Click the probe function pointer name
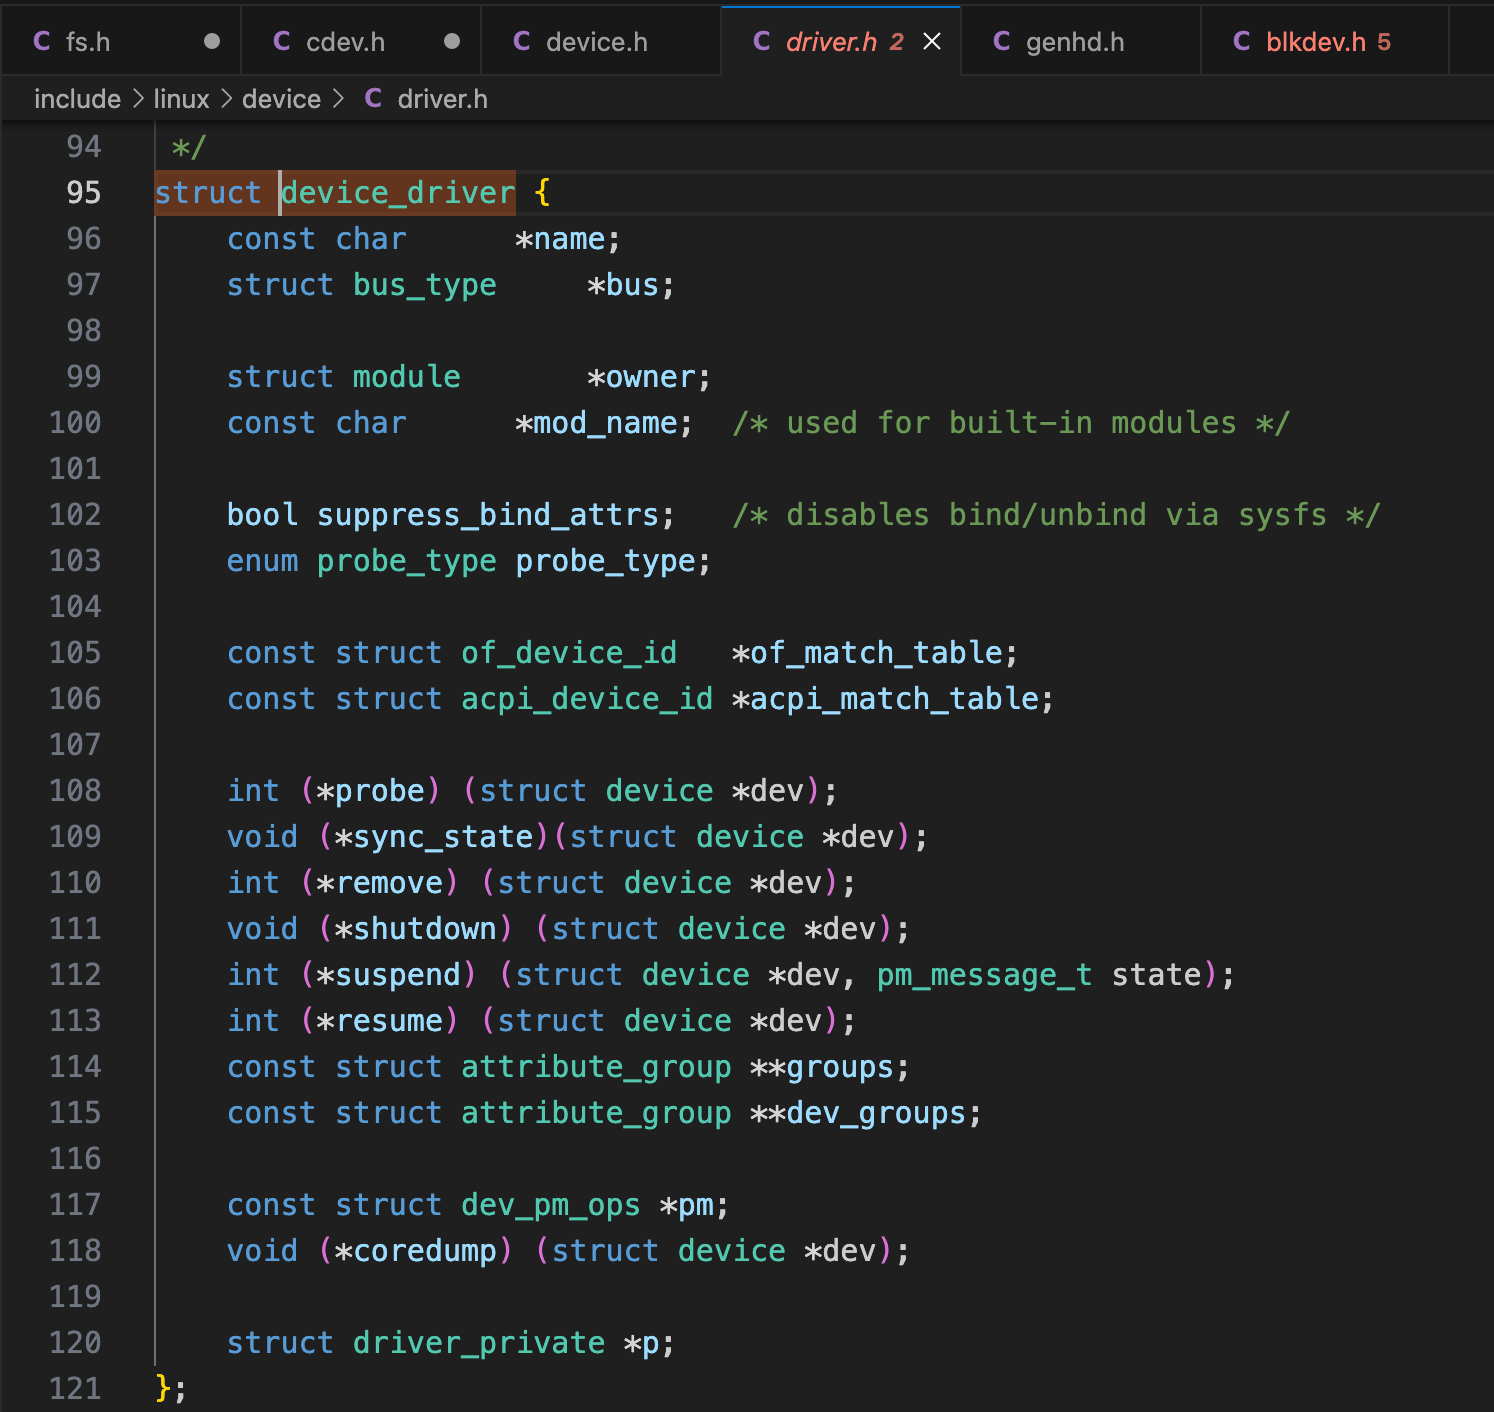 point(380,791)
